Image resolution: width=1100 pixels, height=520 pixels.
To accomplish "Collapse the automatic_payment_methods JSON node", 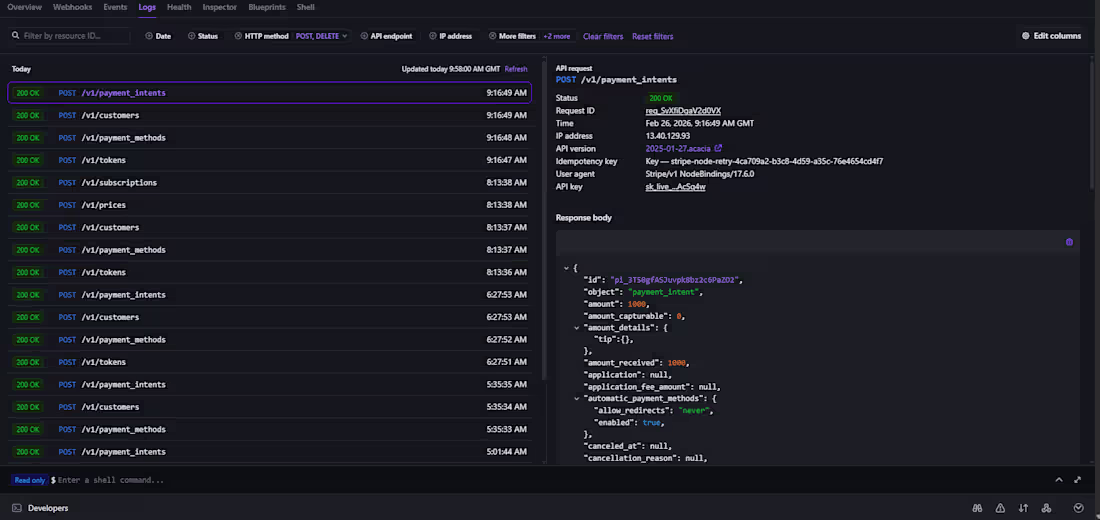I will pos(577,399).
